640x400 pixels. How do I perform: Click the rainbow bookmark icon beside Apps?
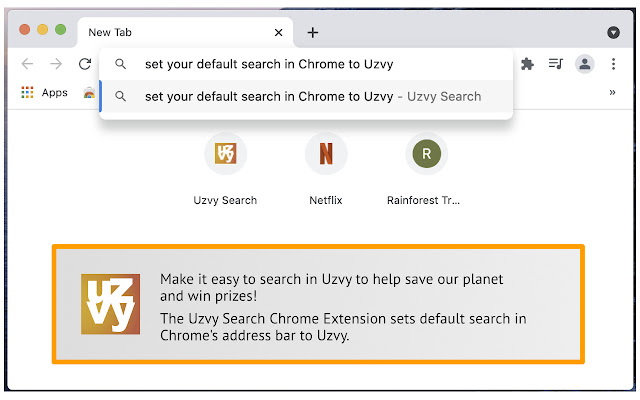click(90, 93)
